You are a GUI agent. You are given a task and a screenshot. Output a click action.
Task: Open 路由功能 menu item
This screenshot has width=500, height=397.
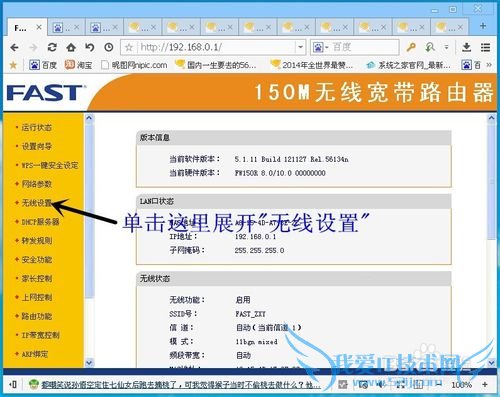[x=37, y=316]
